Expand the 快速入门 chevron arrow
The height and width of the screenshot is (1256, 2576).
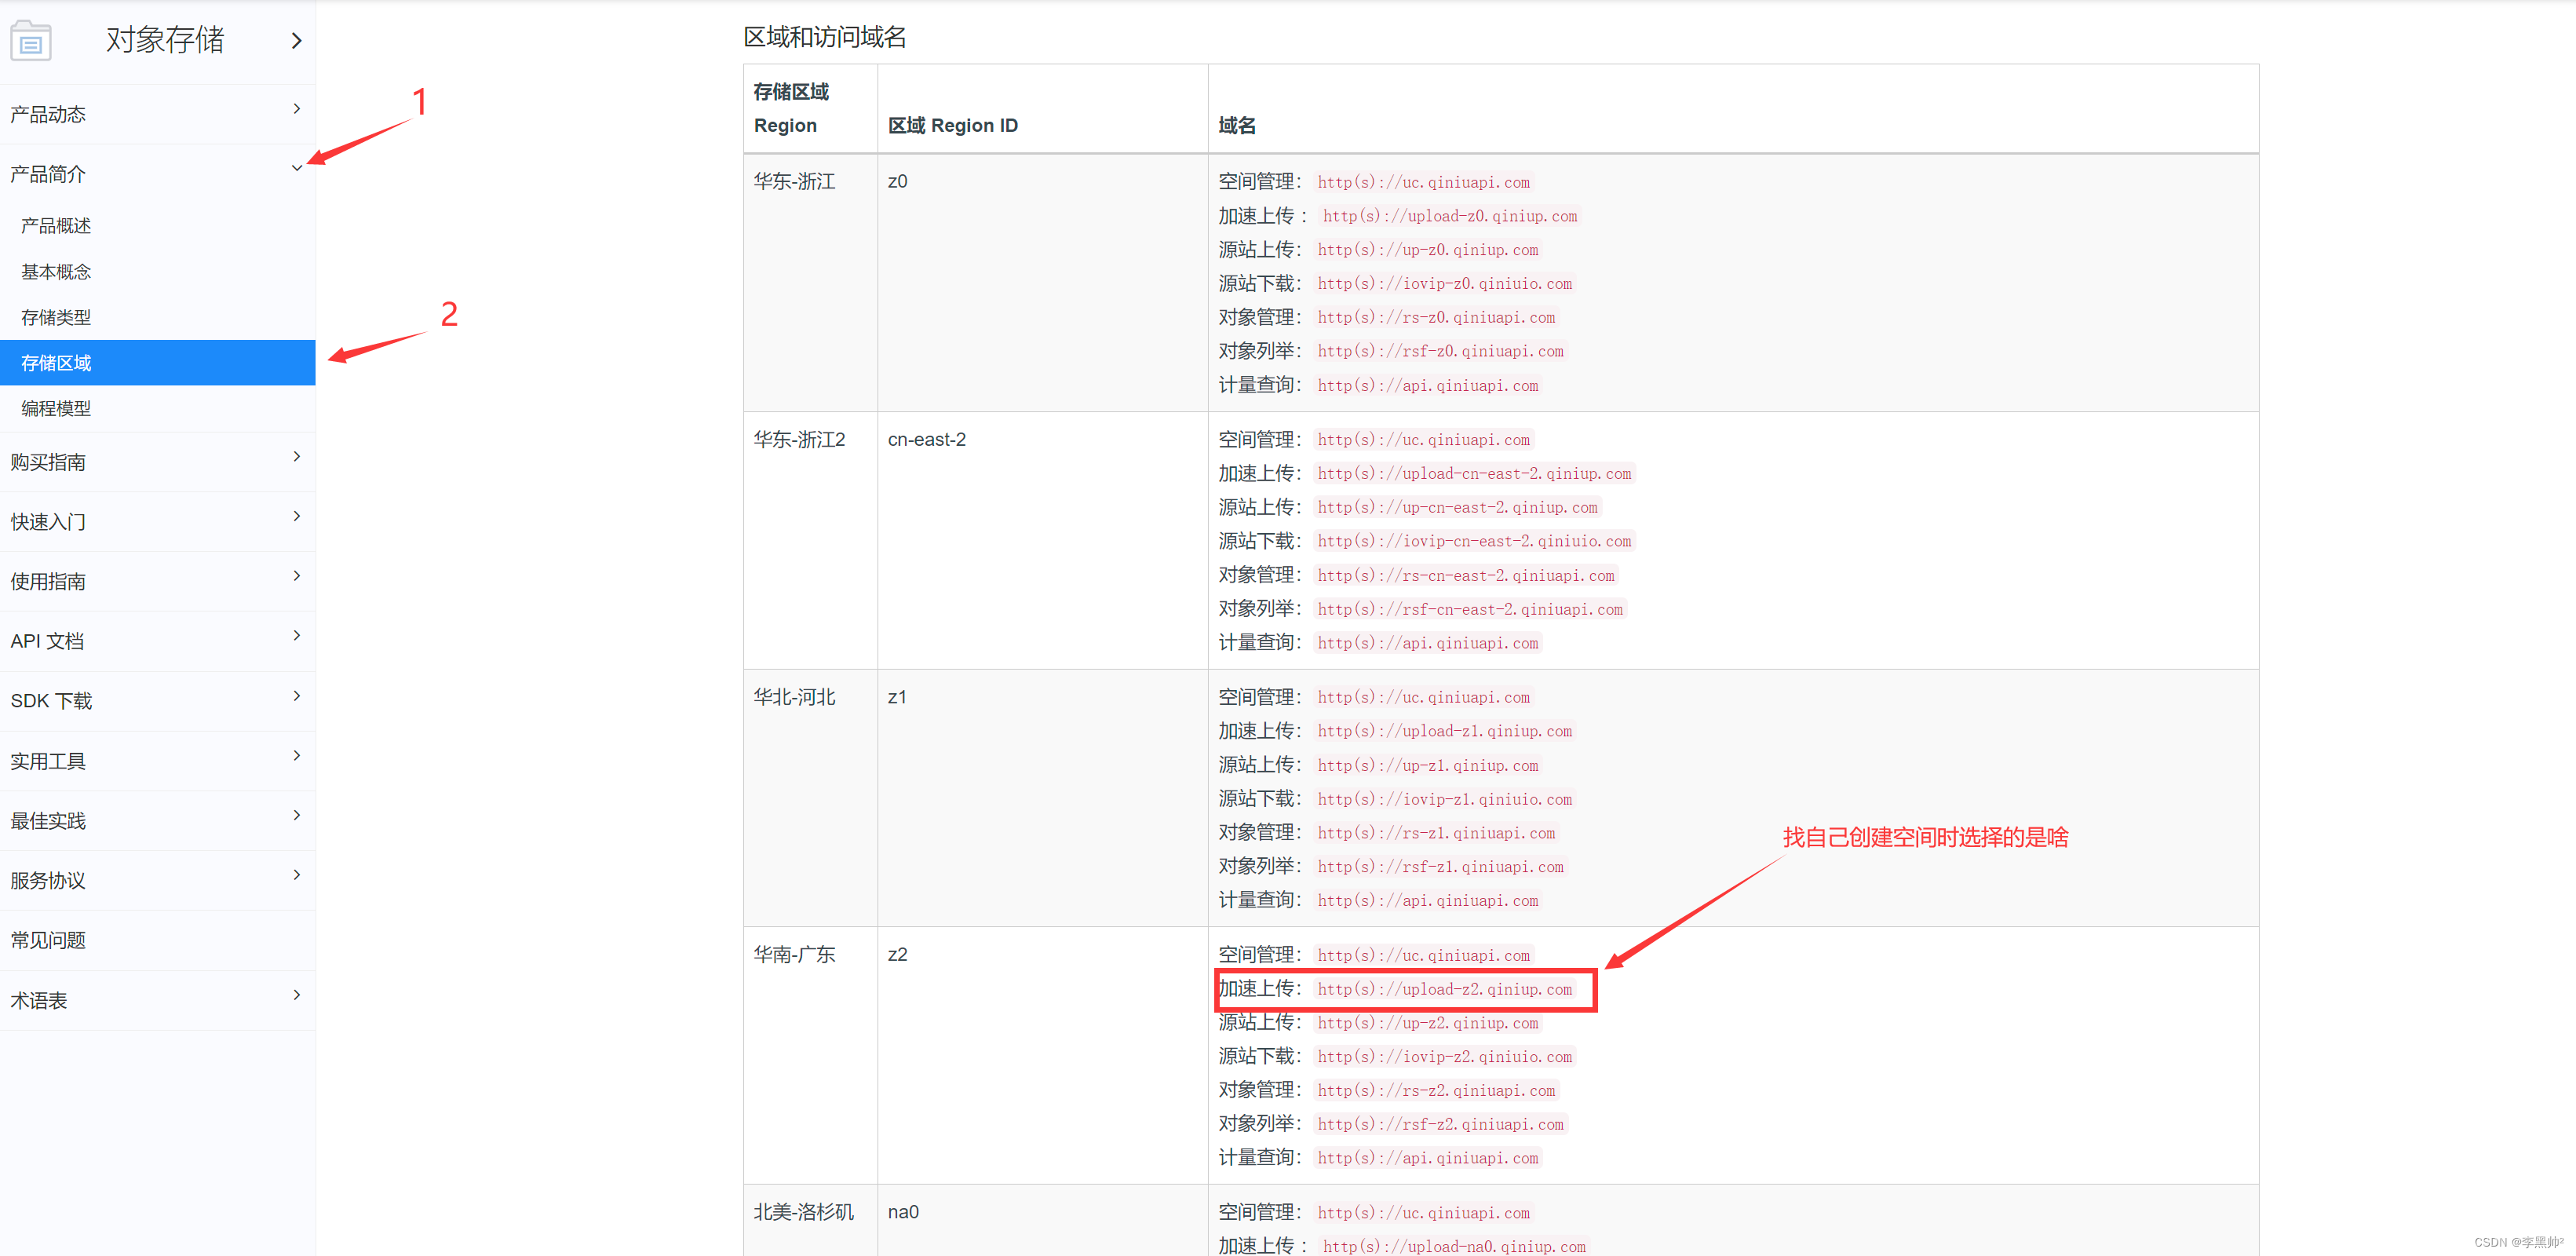296,517
